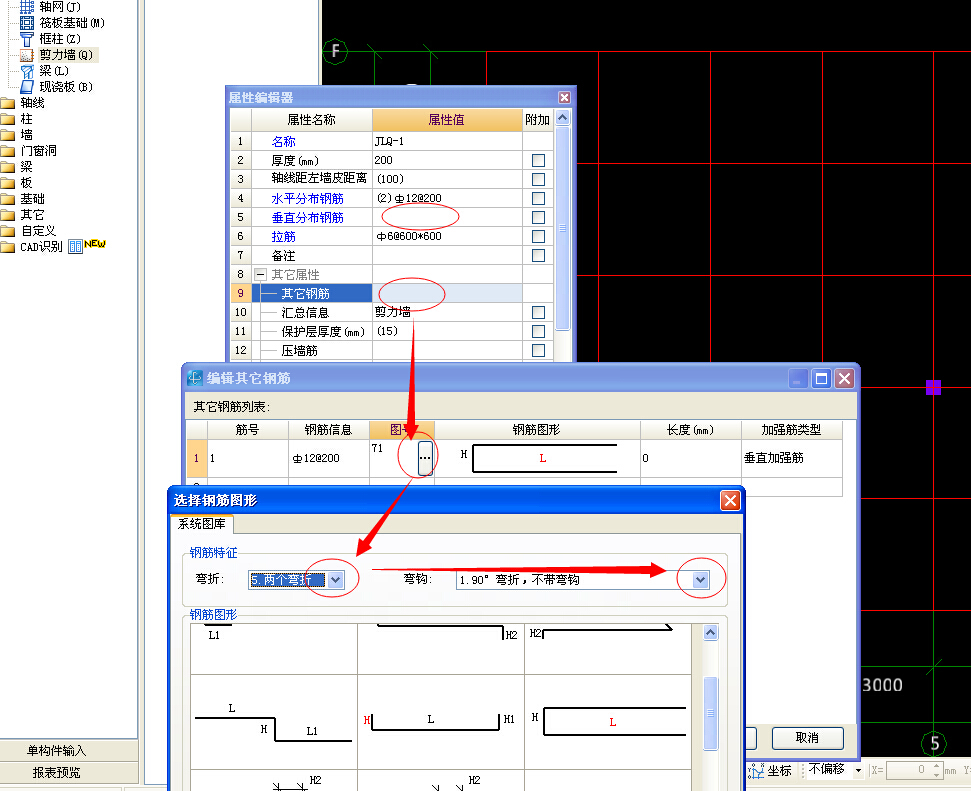Image resolution: width=971 pixels, height=791 pixels.
Task: Click the 属性名称 column header
Action: coord(311,120)
